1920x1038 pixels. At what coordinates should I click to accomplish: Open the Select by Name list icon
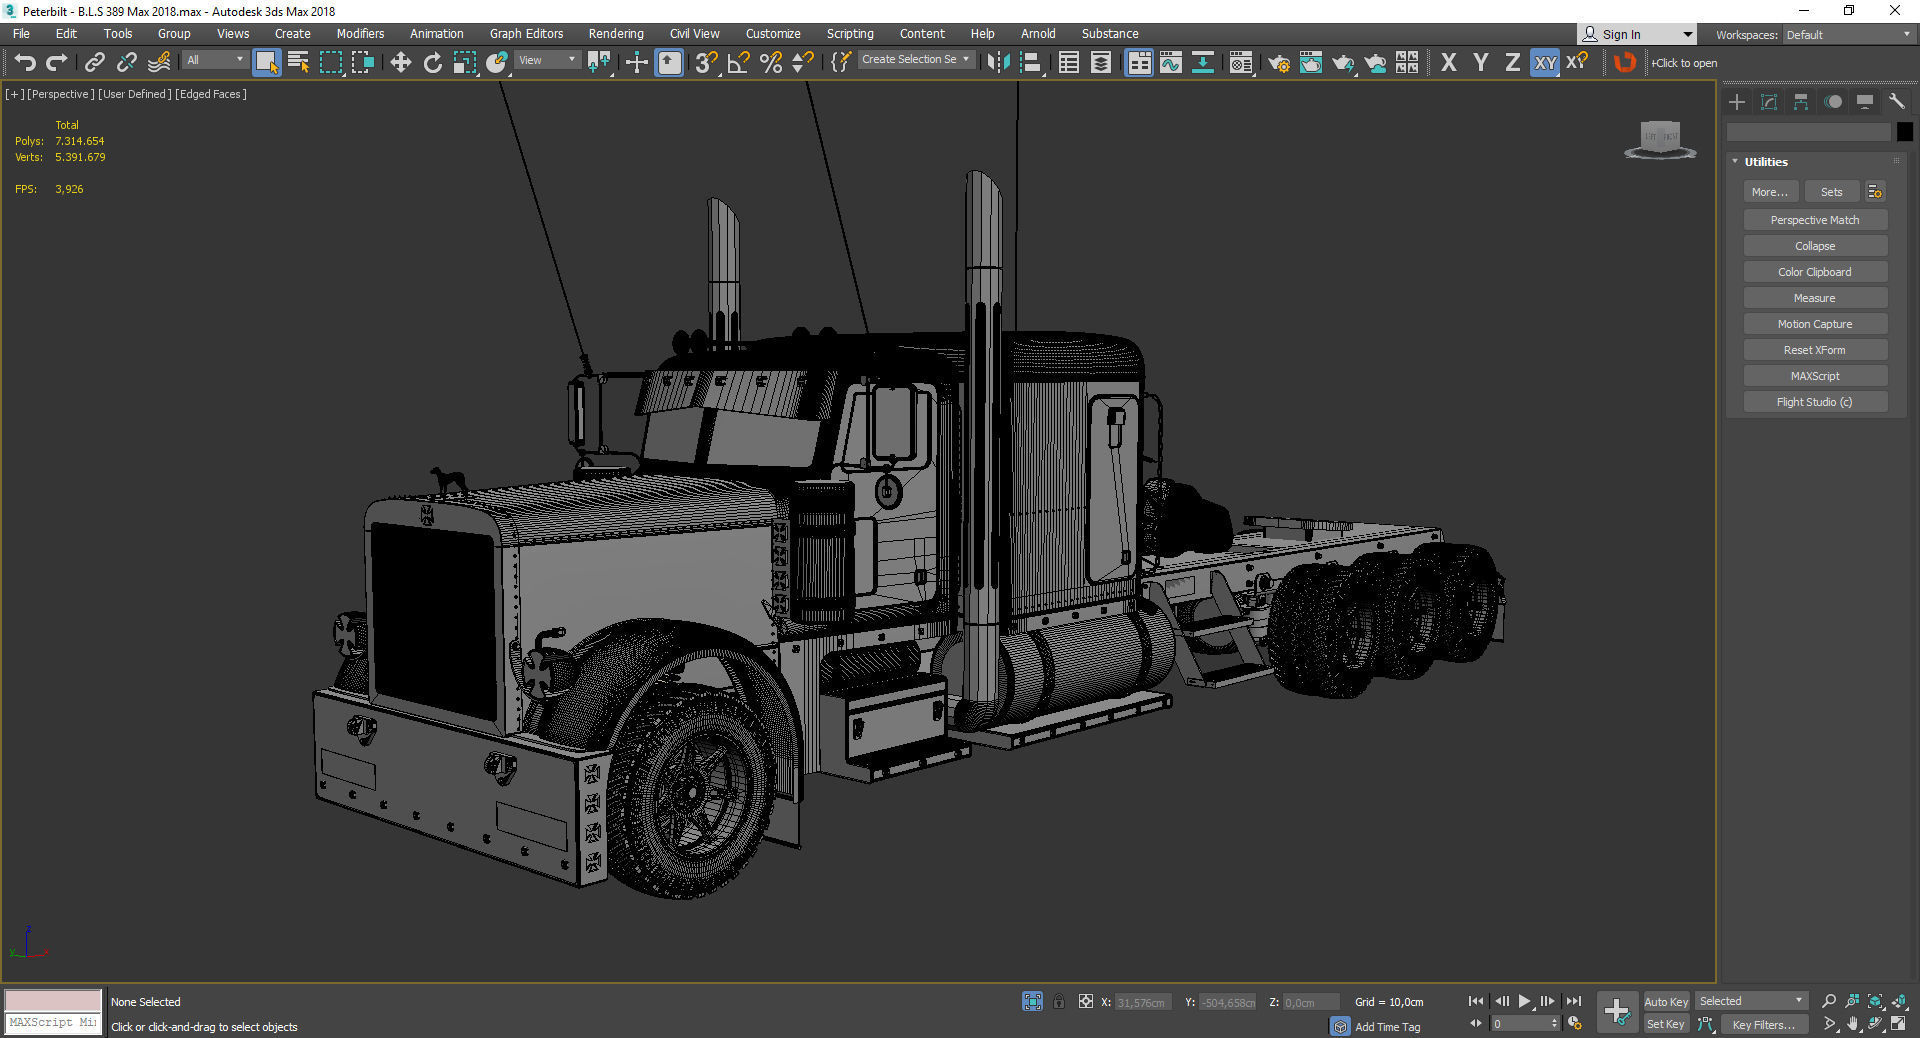click(298, 63)
